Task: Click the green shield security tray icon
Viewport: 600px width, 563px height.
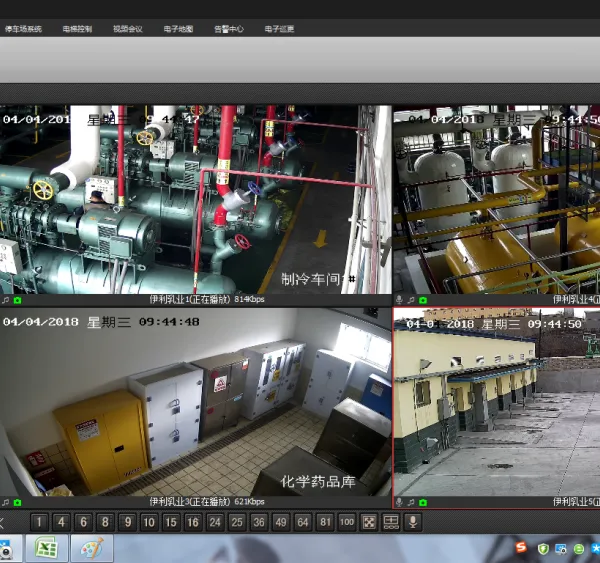Action: pos(543,549)
